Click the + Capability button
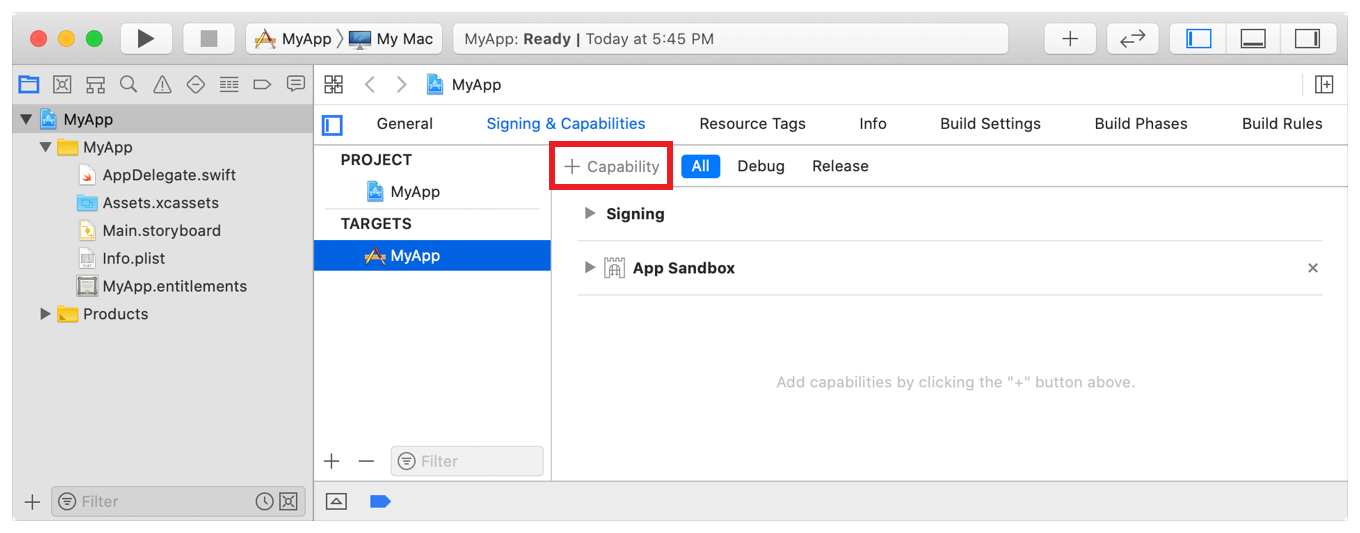This screenshot has height=533, width=1360. pos(611,167)
